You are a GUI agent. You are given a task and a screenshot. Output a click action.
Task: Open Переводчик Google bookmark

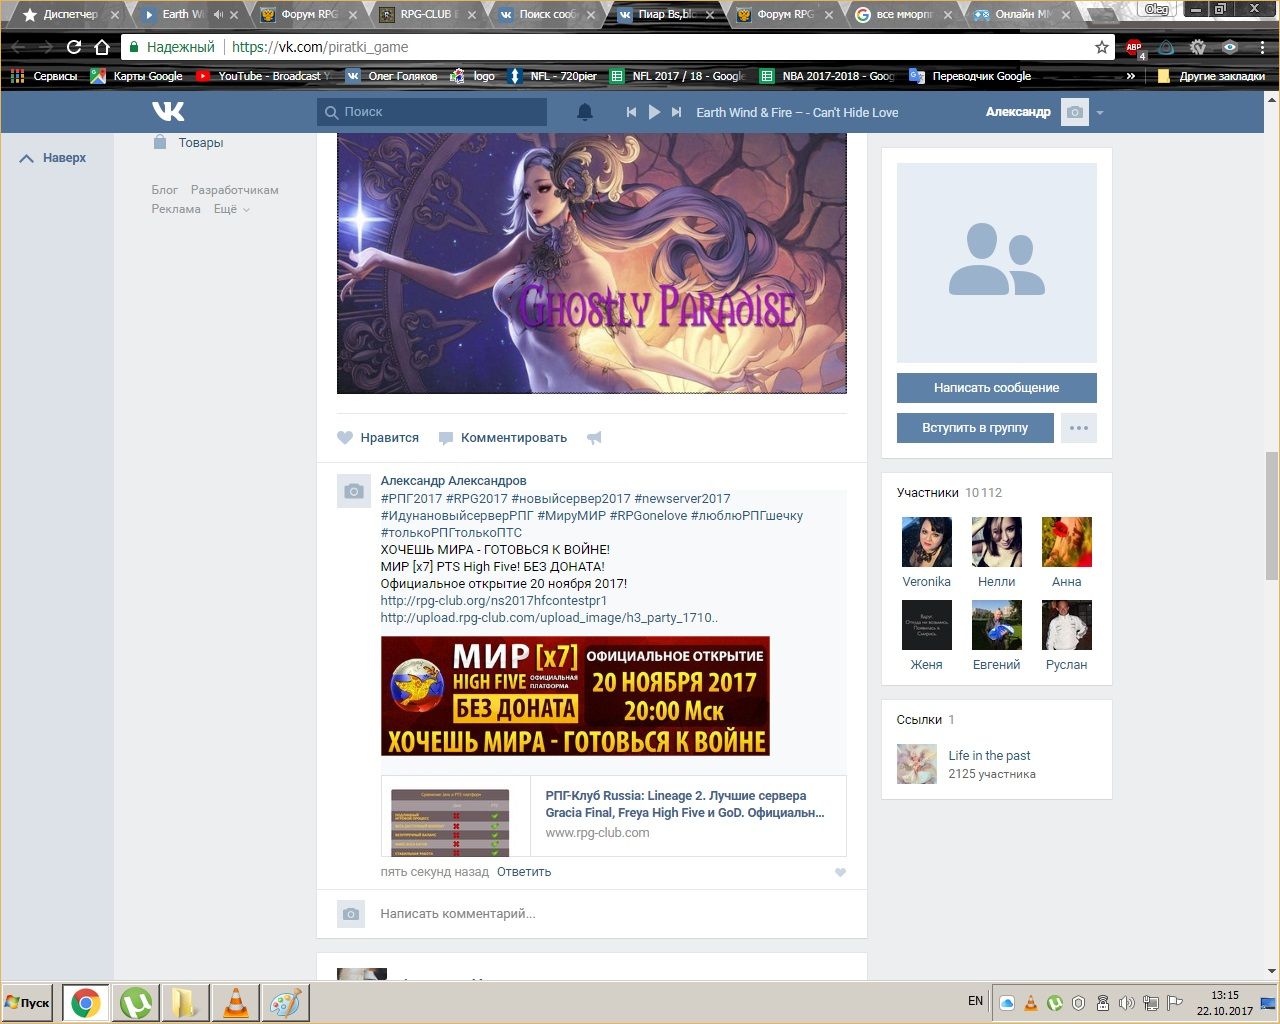click(x=970, y=76)
